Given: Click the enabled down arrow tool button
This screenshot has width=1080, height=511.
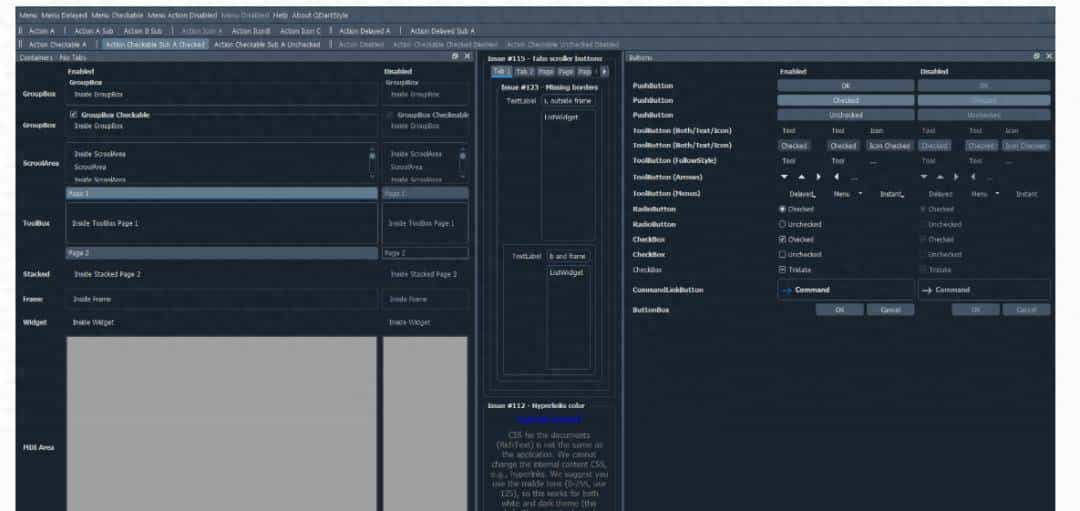Looking at the screenshot, I should coord(785,177).
